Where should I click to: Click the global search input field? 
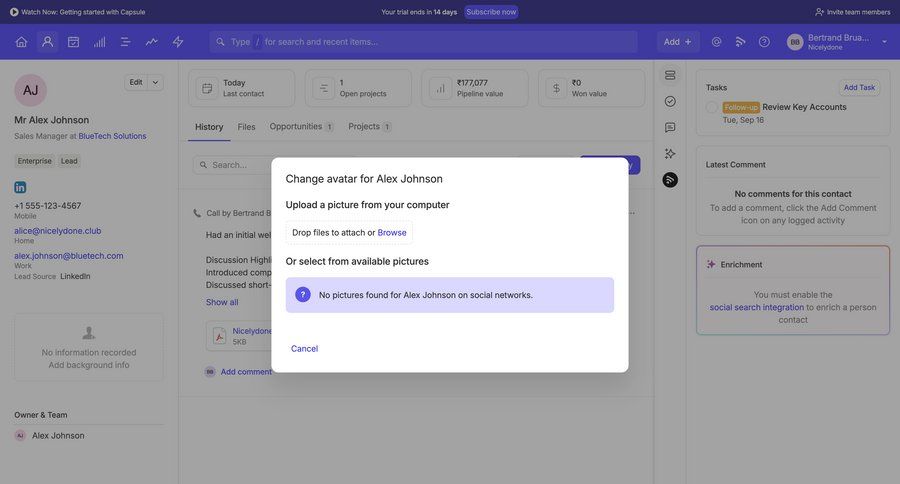point(430,42)
